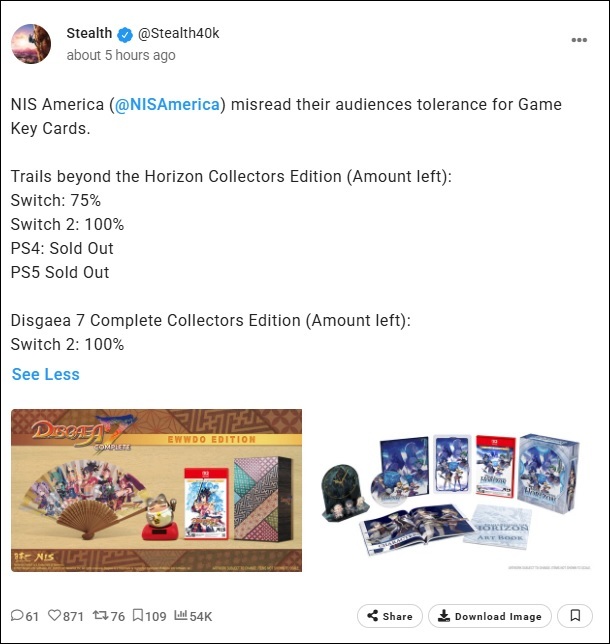The image size is (610, 644).
Task: Click the download tray icon in Download Image
Action: coord(444,616)
